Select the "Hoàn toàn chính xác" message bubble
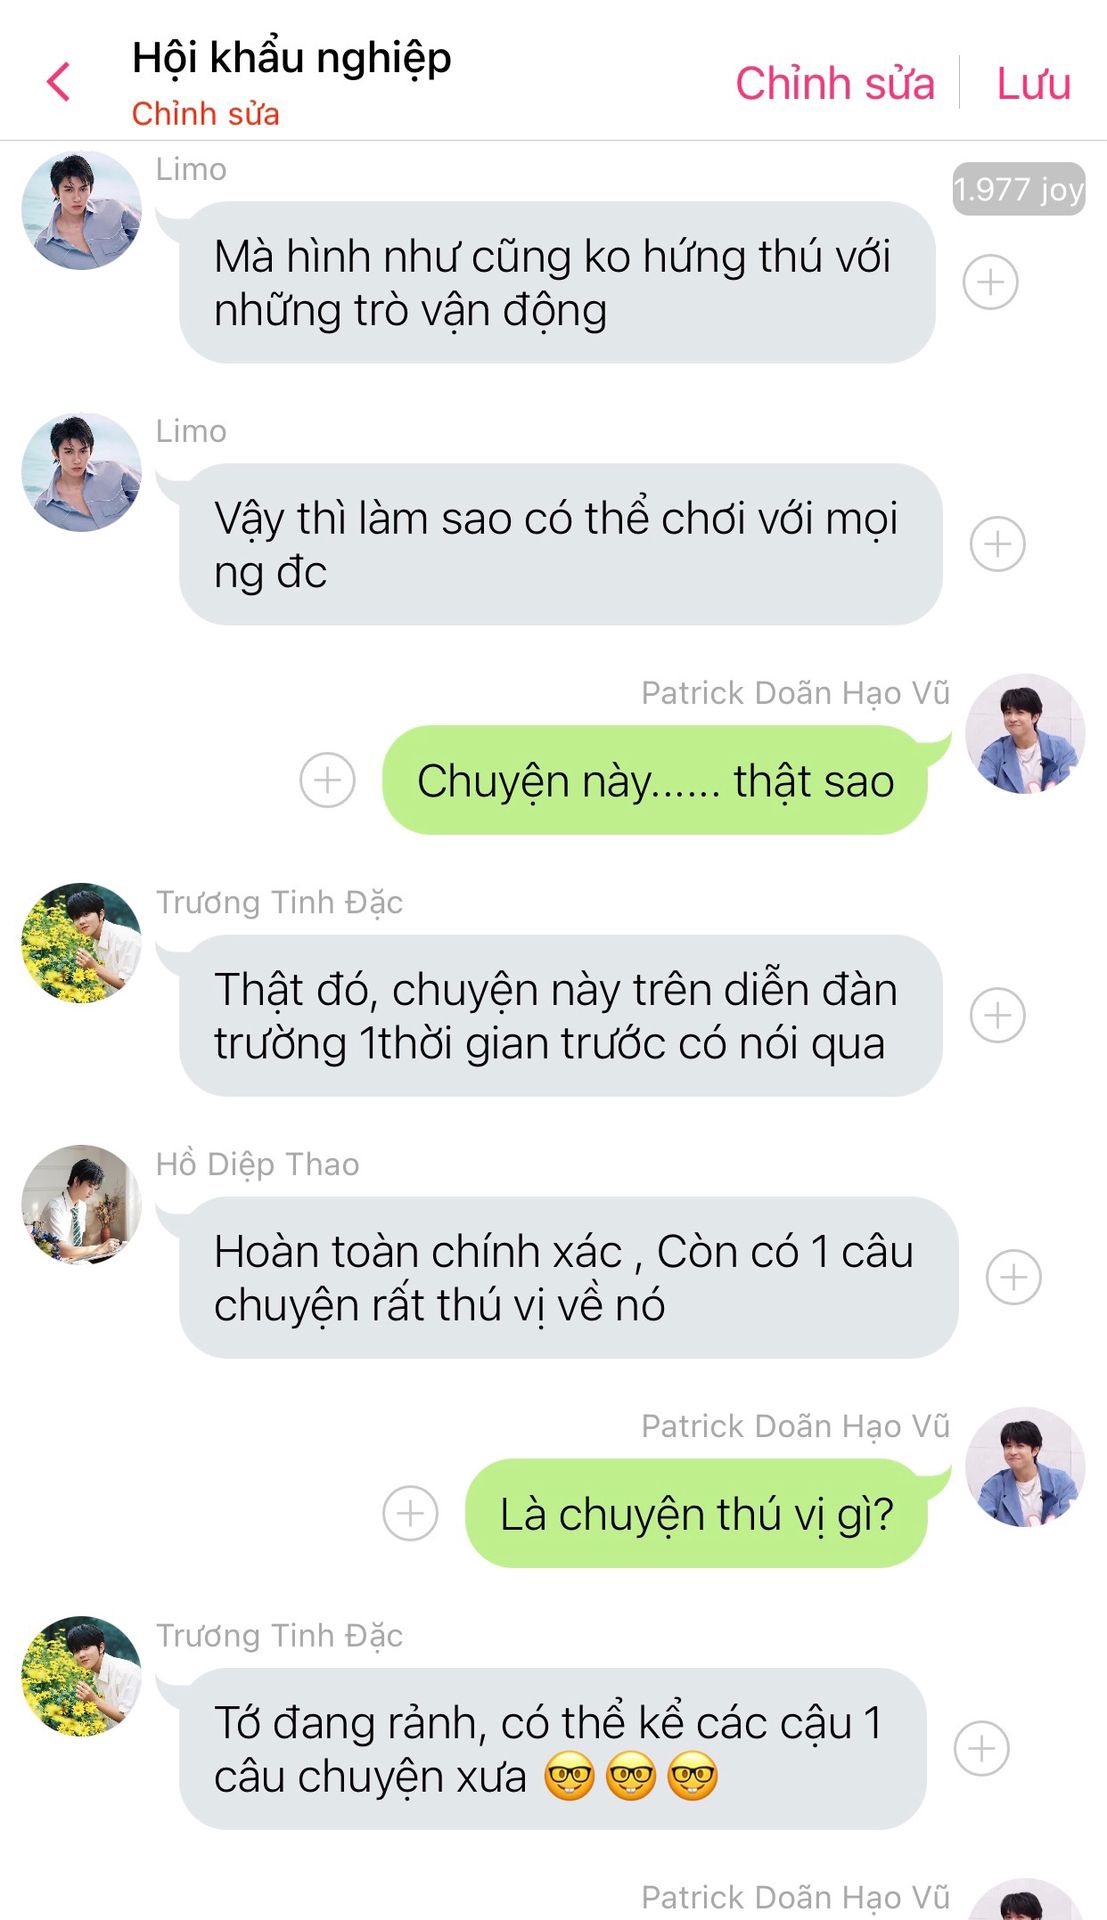1107x1920 pixels. (x=568, y=1277)
